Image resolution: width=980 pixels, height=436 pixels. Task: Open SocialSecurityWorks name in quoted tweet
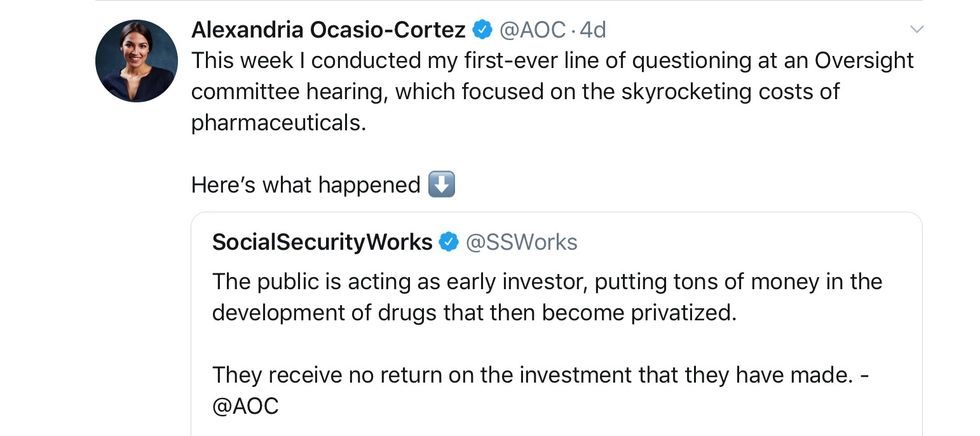tap(322, 242)
